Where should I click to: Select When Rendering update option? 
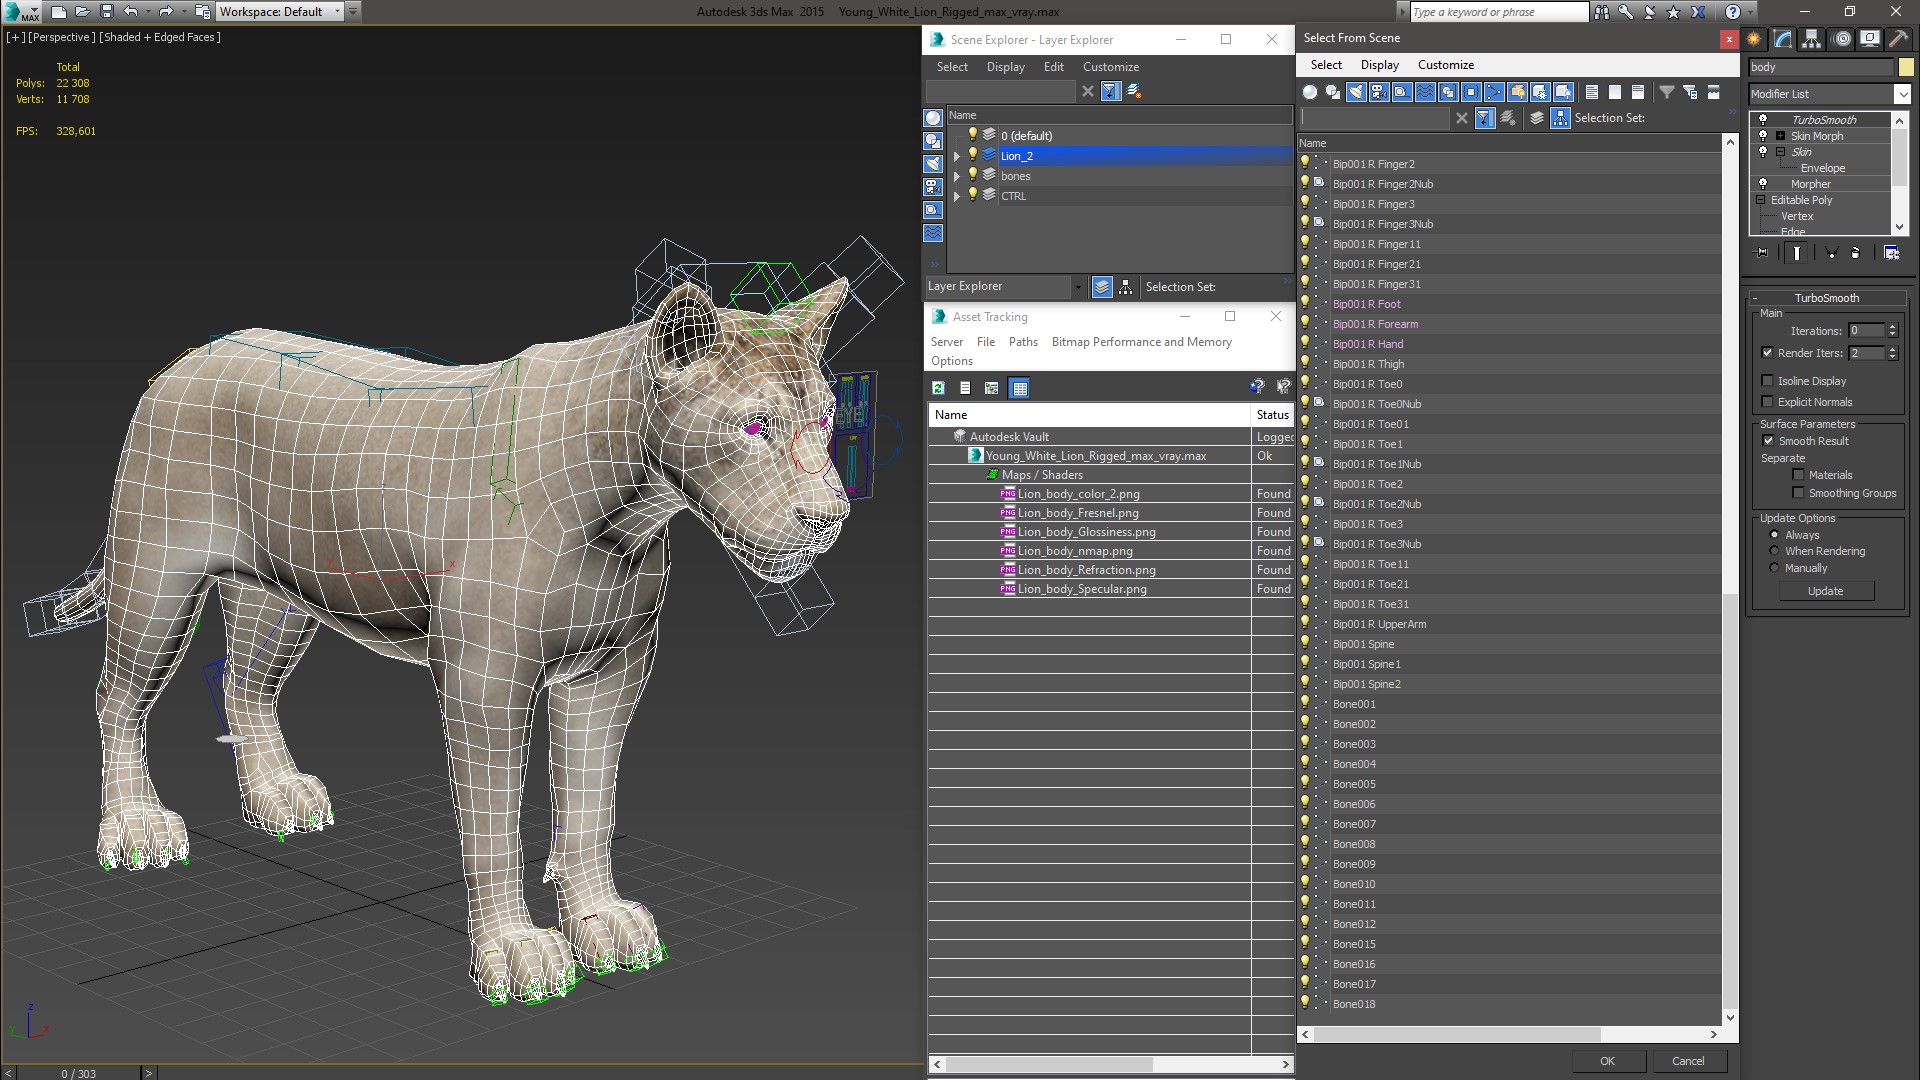point(1774,551)
